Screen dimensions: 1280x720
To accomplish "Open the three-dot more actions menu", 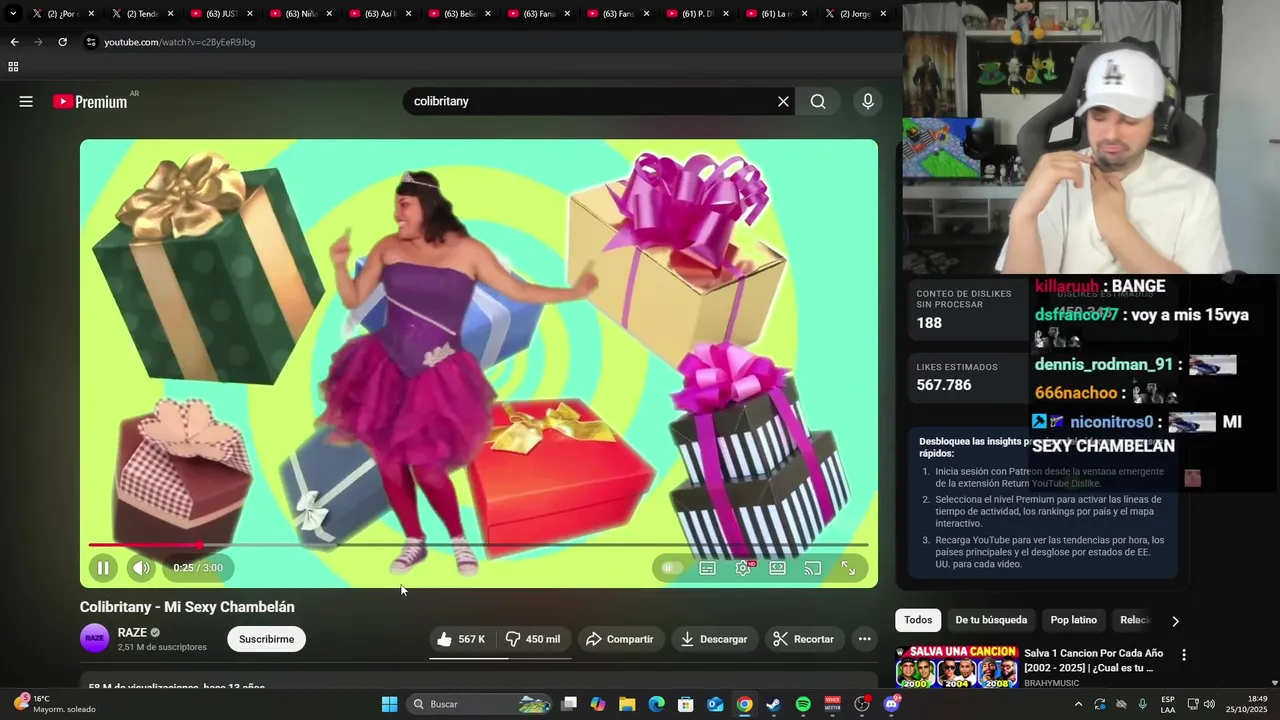I will [864, 639].
